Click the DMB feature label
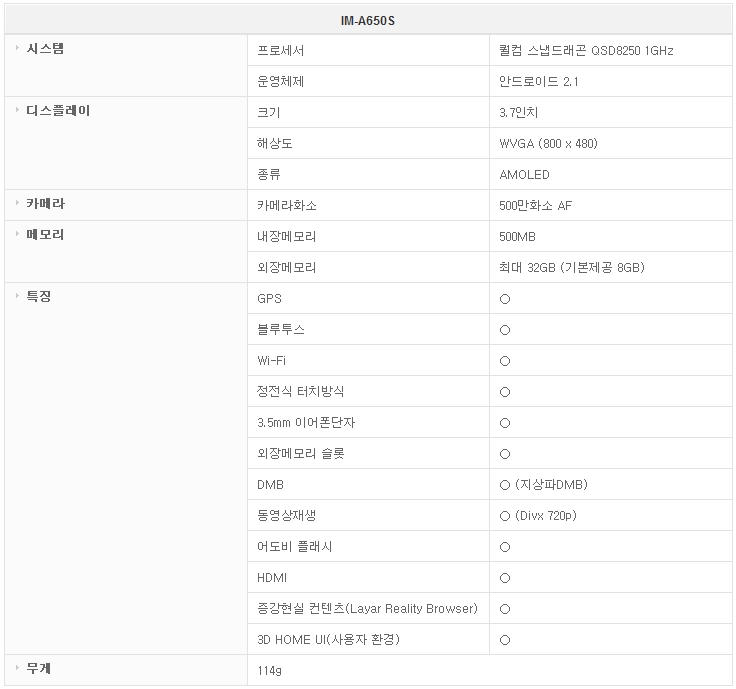 [x=270, y=484]
